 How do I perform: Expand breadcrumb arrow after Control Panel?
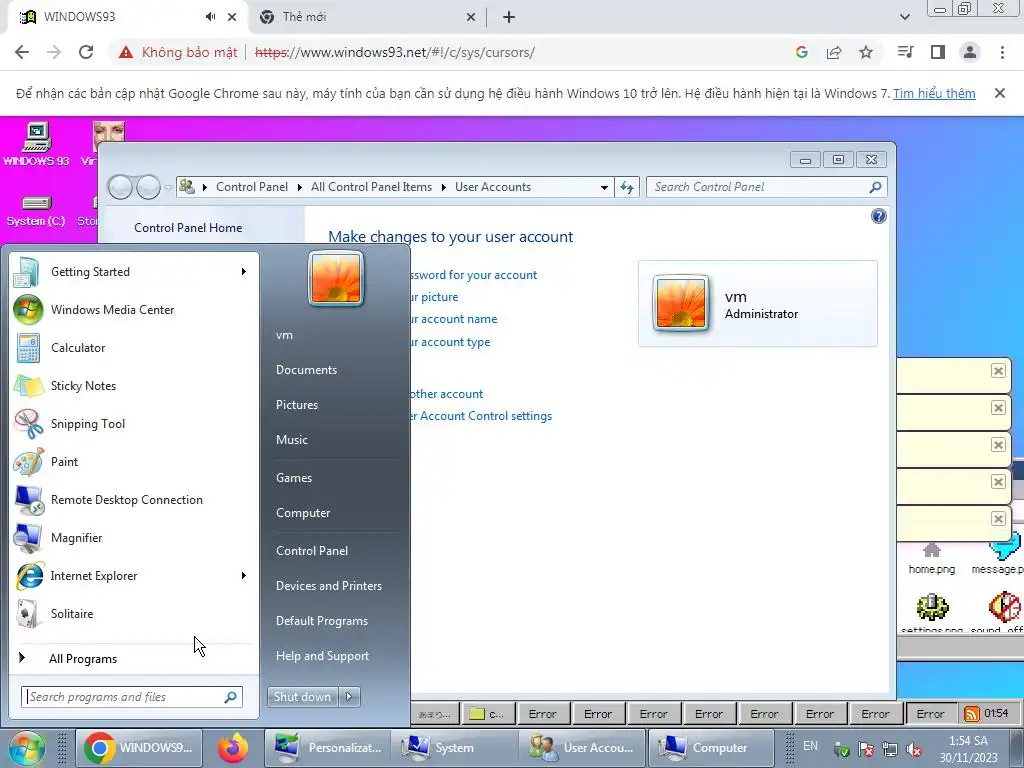coord(299,187)
